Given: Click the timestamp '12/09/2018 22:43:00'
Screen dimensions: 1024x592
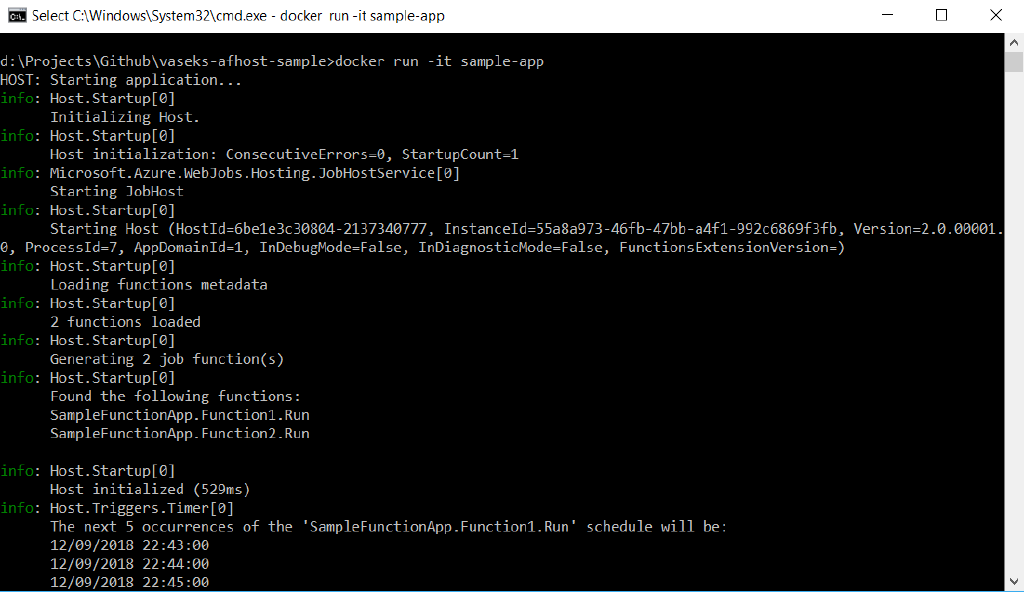Looking at the screenshot, I should pos(129,545).
